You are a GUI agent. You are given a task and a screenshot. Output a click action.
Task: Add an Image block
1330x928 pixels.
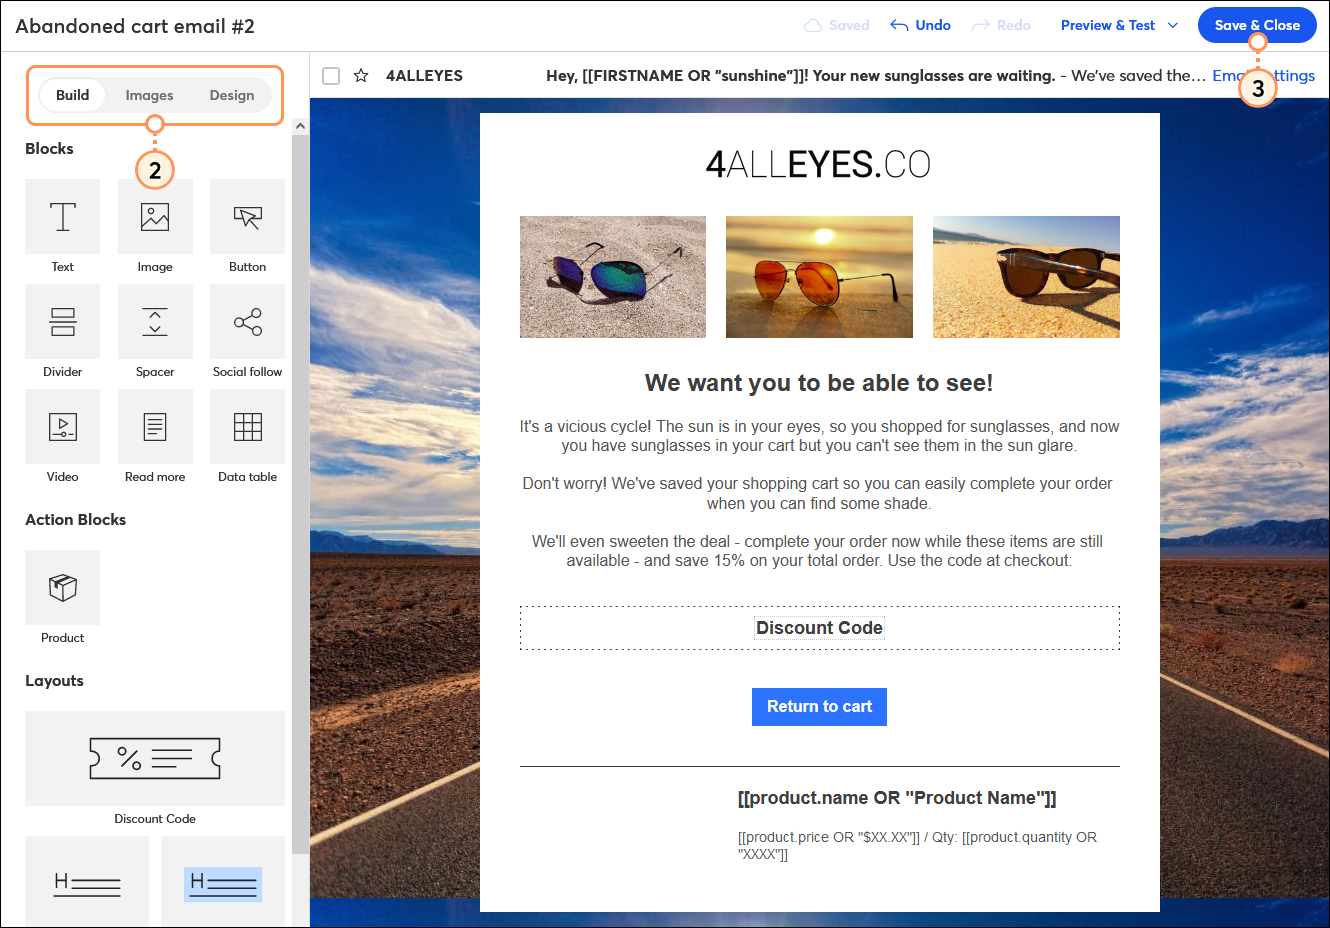tap(155, 217)
